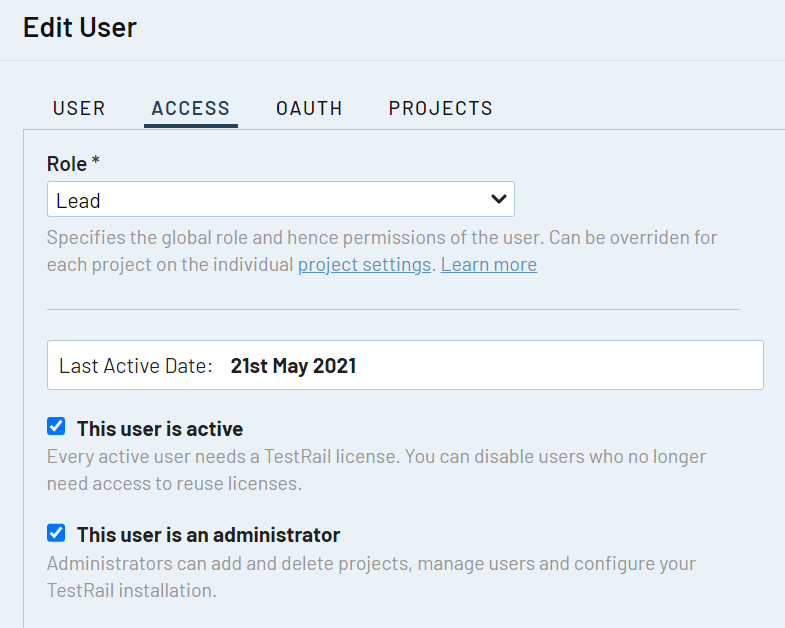
Task: Click the global role description text
Action: [x=382, y=251]
